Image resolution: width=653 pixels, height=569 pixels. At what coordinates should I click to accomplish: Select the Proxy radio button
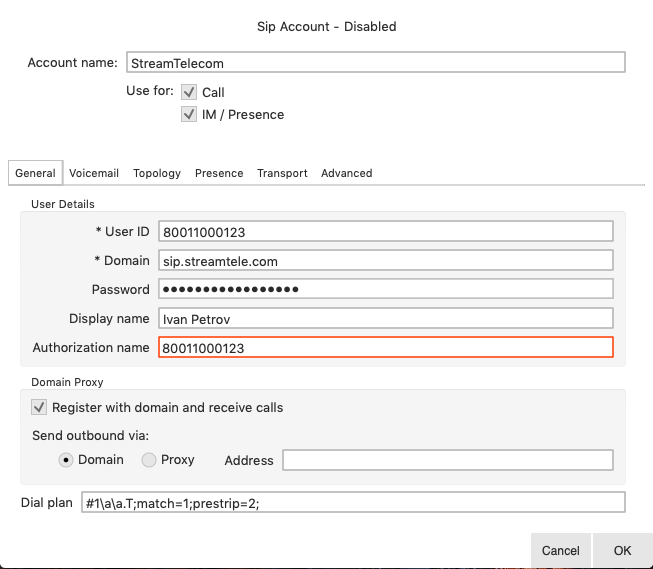tap(148, 460)
